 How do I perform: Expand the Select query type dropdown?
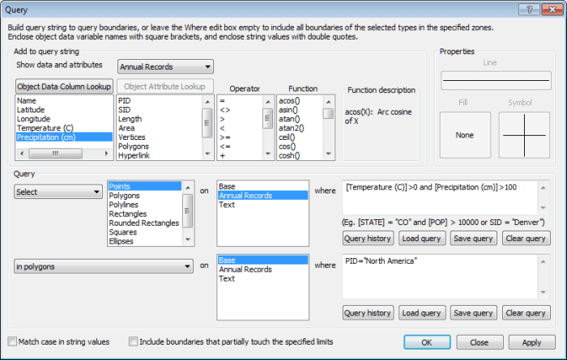(x=58, y=192)
